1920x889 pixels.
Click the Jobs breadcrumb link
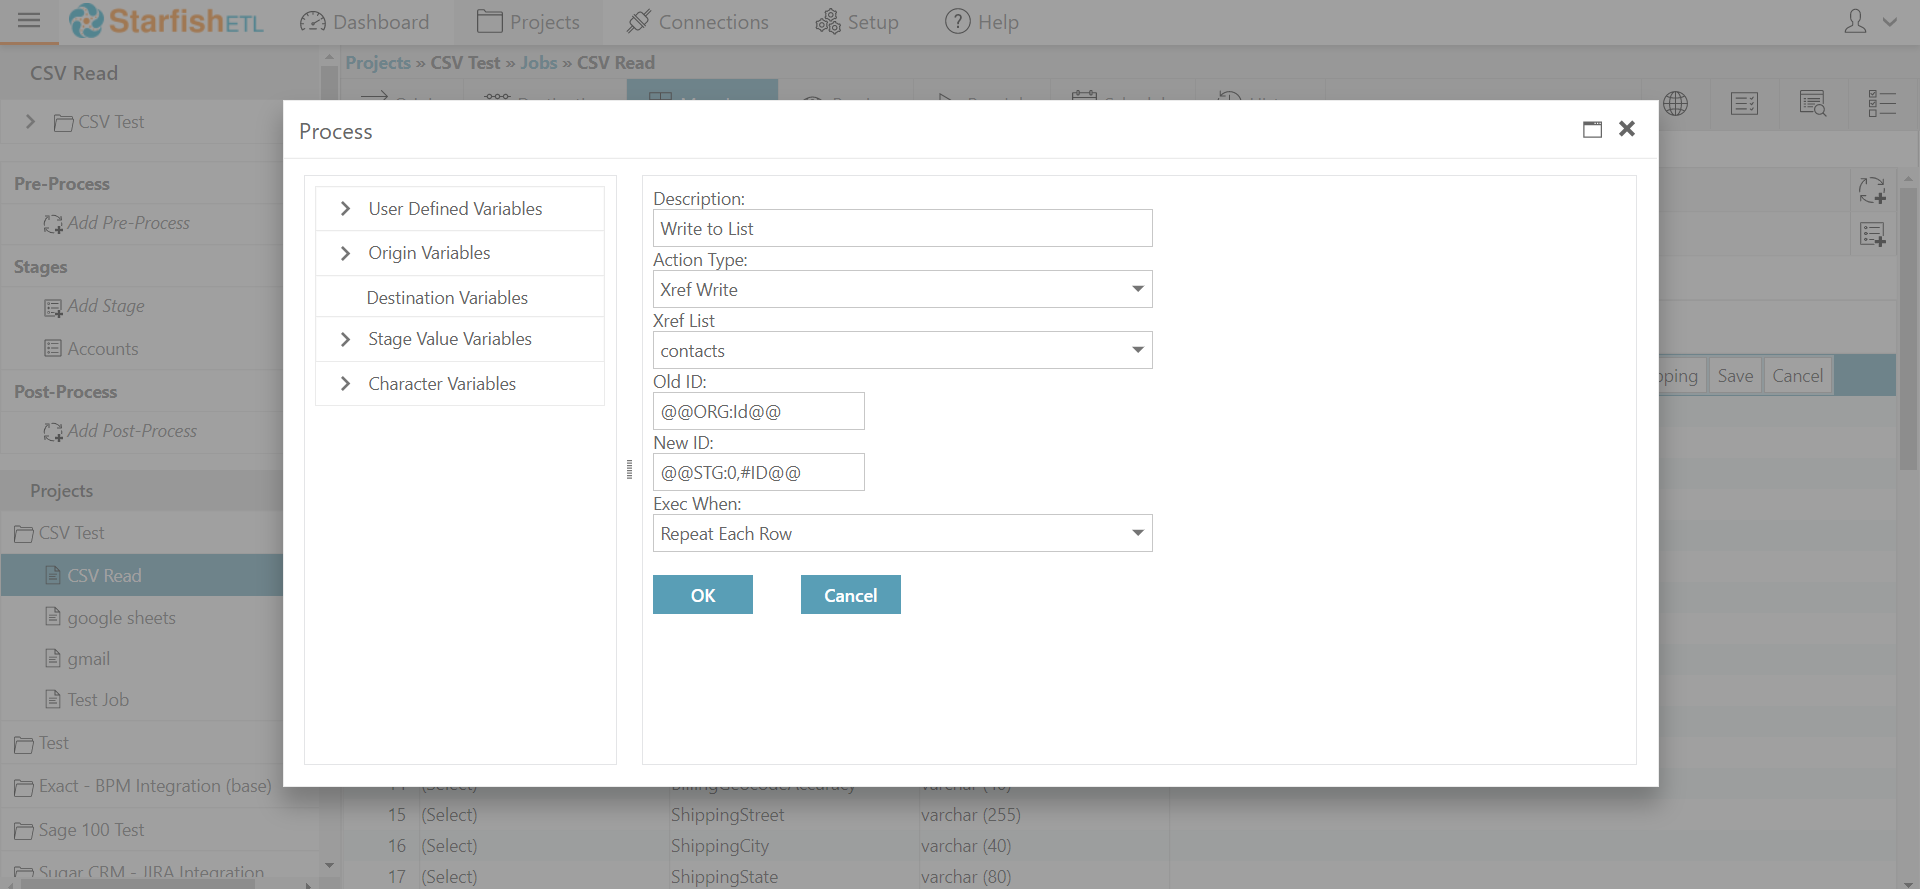[x=538, y=63]
